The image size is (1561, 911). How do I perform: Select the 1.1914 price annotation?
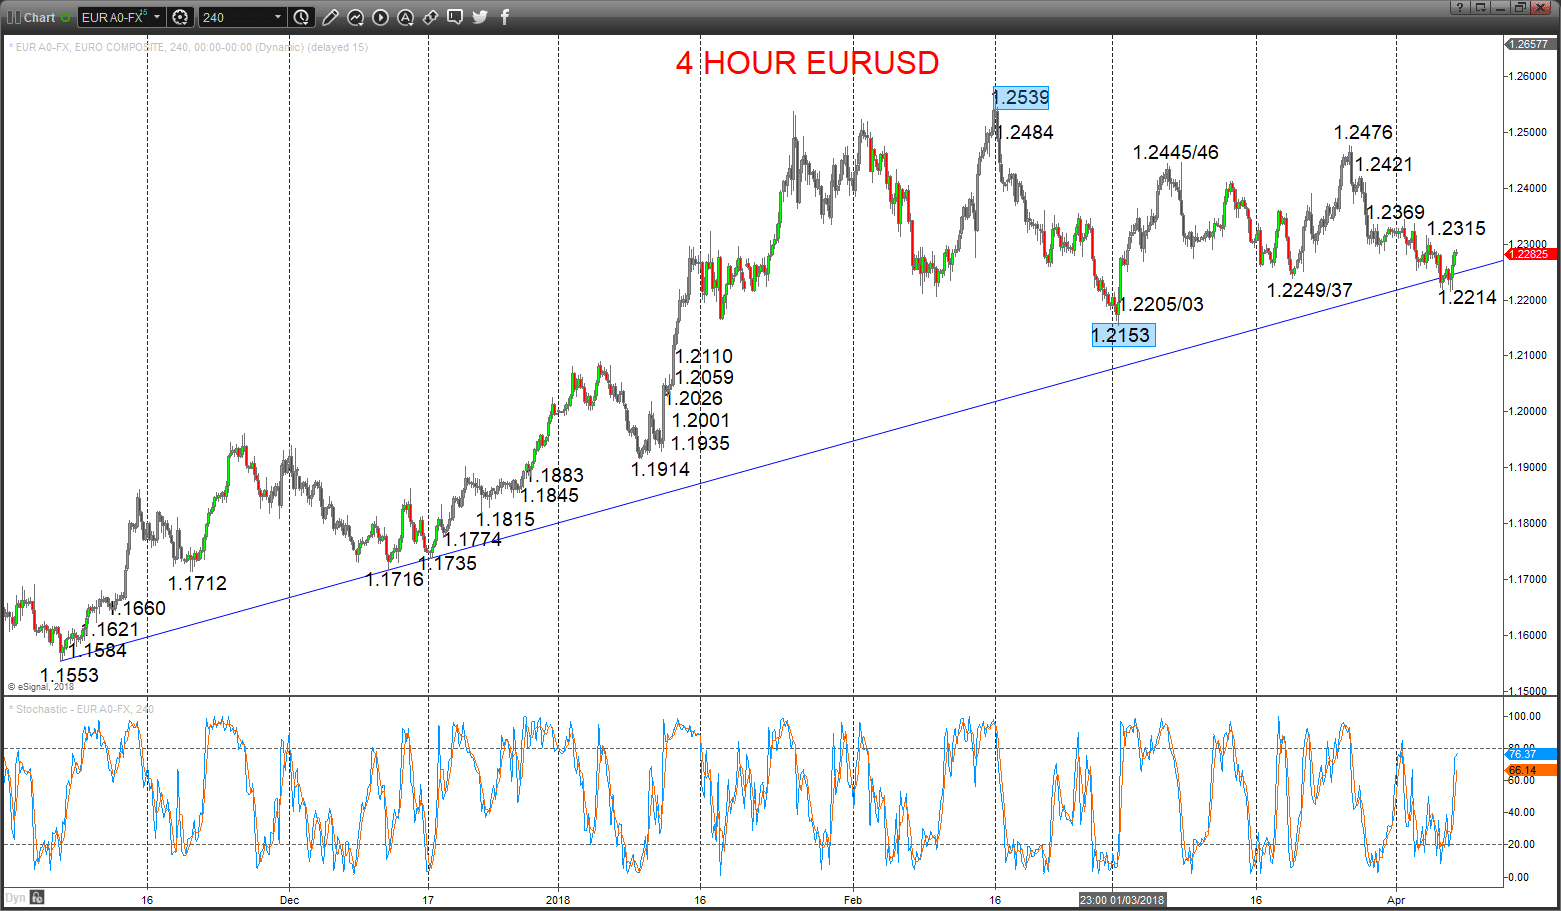(x=660, y=469)
